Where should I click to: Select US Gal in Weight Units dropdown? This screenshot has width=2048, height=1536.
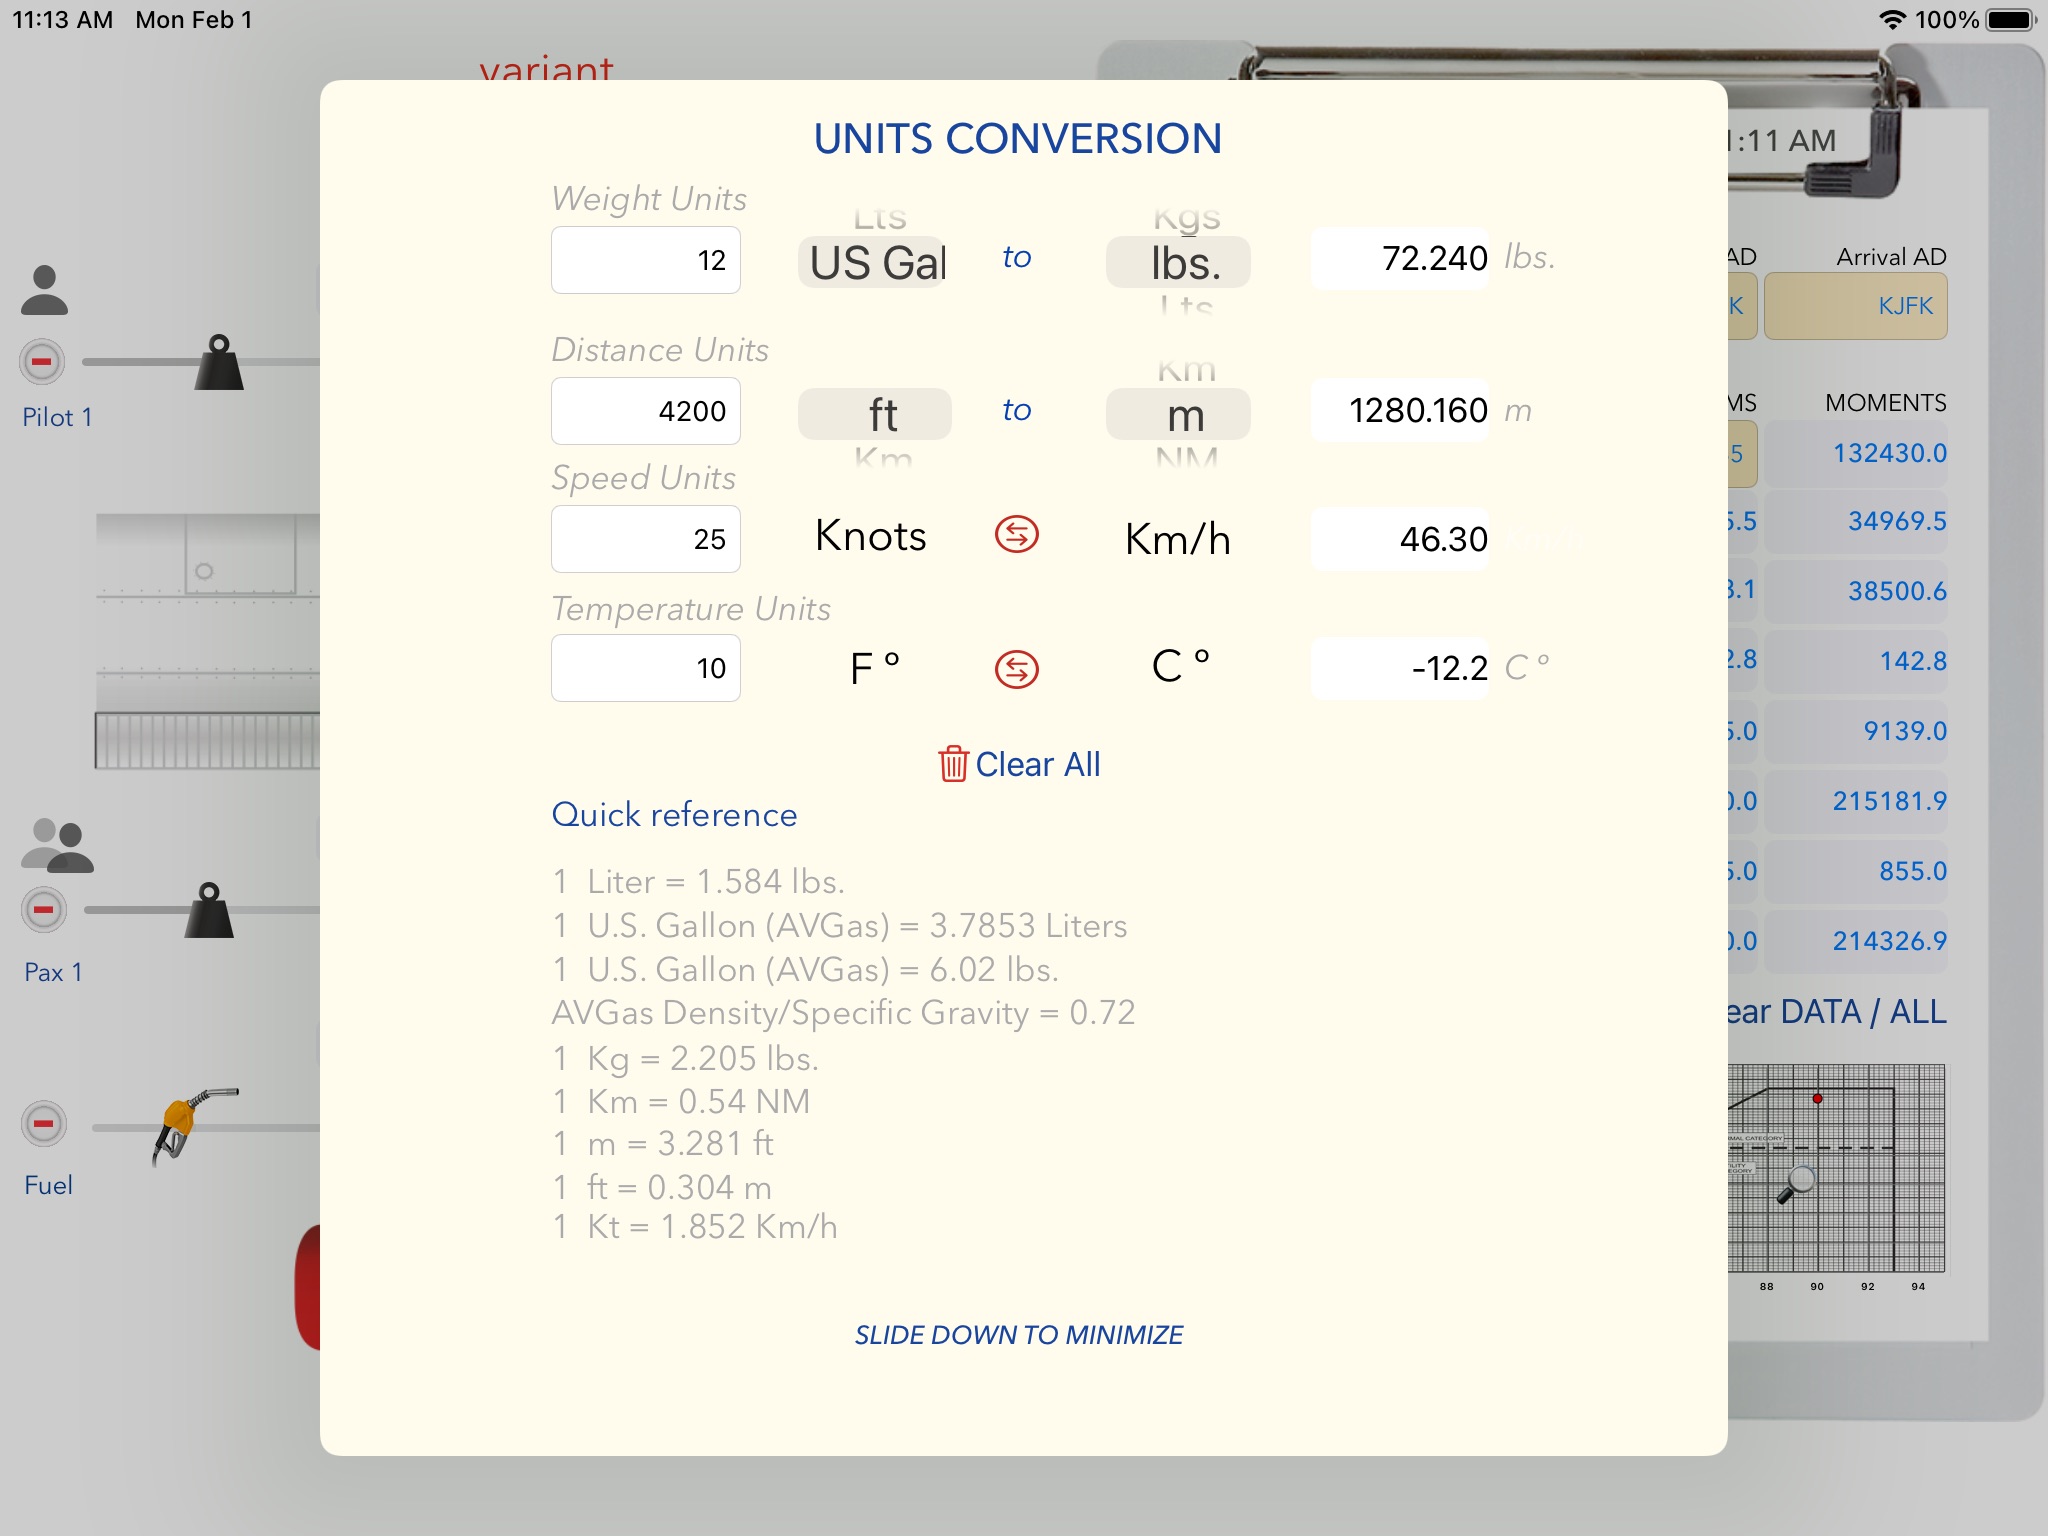877,258
